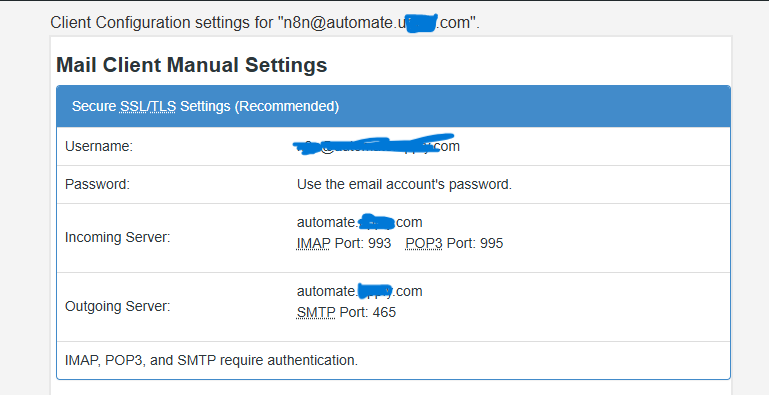Image resolution: width=769 pixels, height=395 pixels.
Task: Click the redacted username email value
Action: click(x=377, y=145)
